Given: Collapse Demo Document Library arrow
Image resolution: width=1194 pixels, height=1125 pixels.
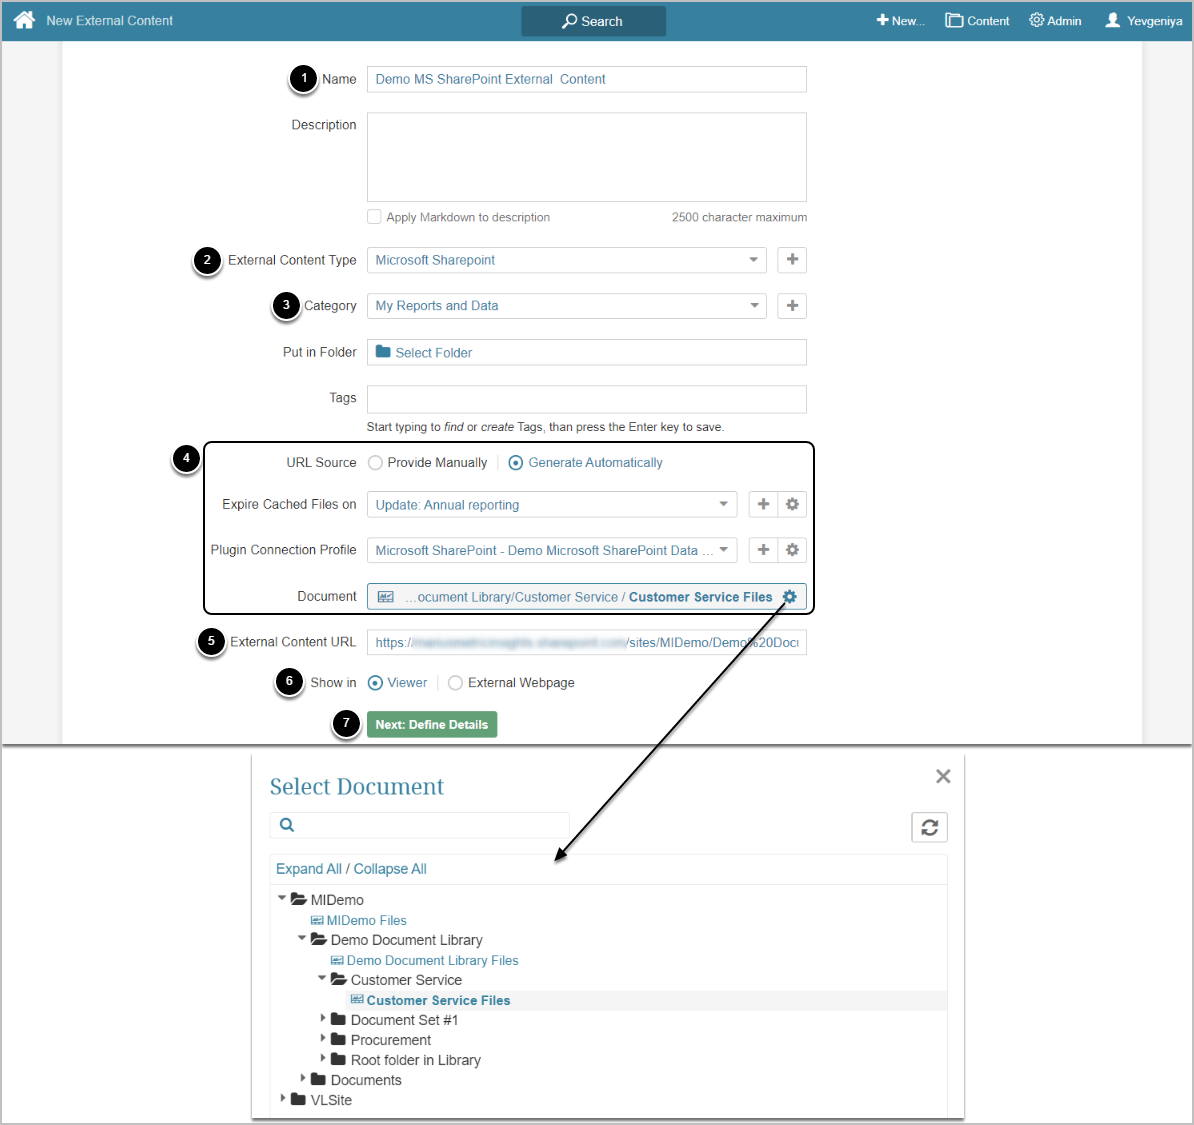Looking at the screenshot, I should coord(302,938).
